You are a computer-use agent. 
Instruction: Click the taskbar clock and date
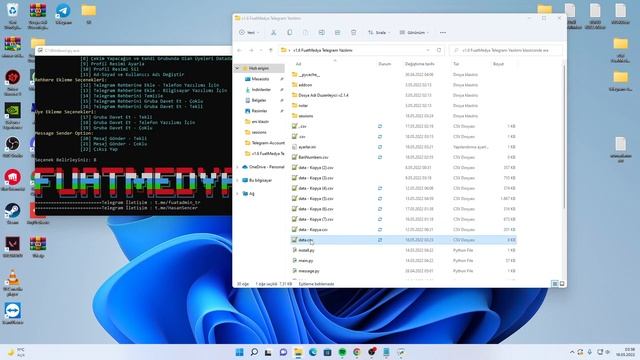point(624,352)
